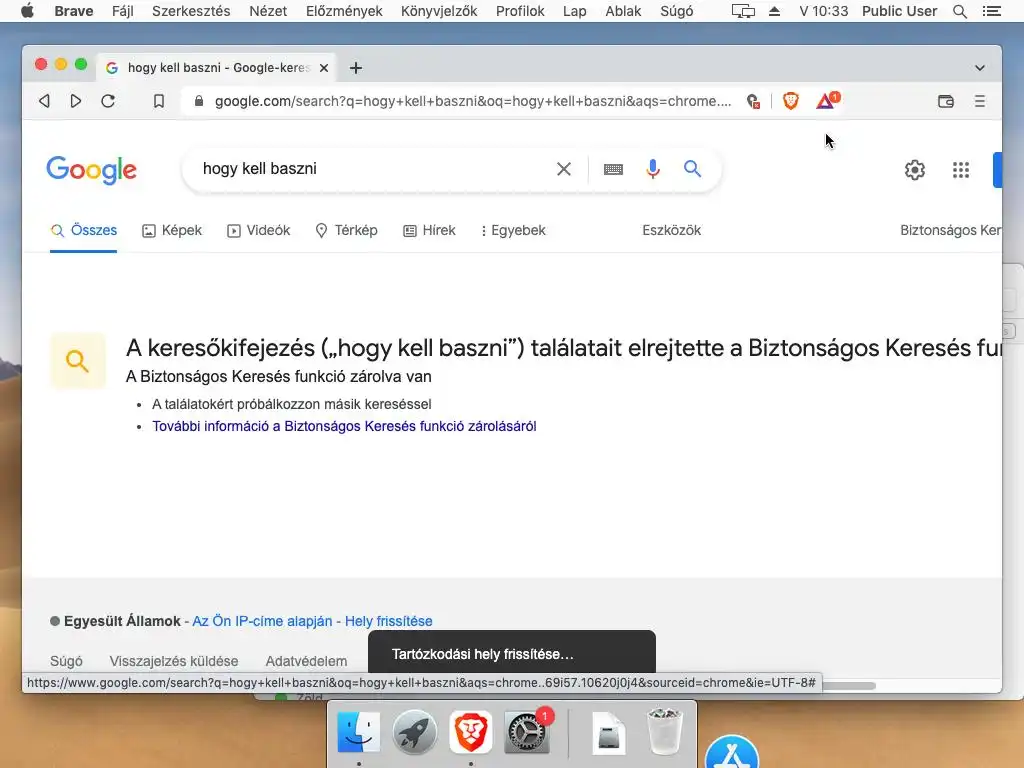
Task: Go to the Google logo homepage
Action: point(91,170)
